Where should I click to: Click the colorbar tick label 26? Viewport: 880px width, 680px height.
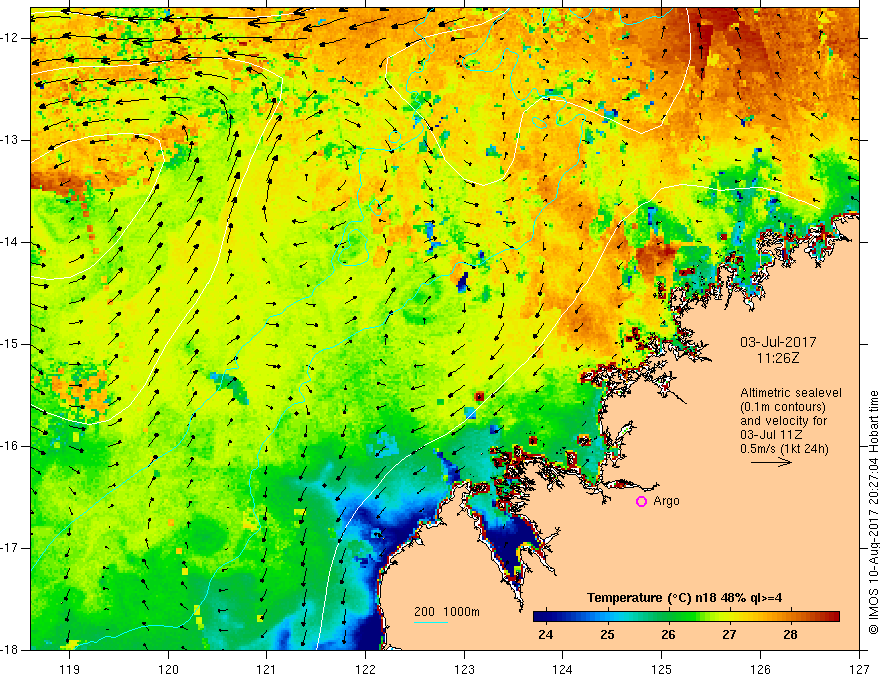[668, 635]
